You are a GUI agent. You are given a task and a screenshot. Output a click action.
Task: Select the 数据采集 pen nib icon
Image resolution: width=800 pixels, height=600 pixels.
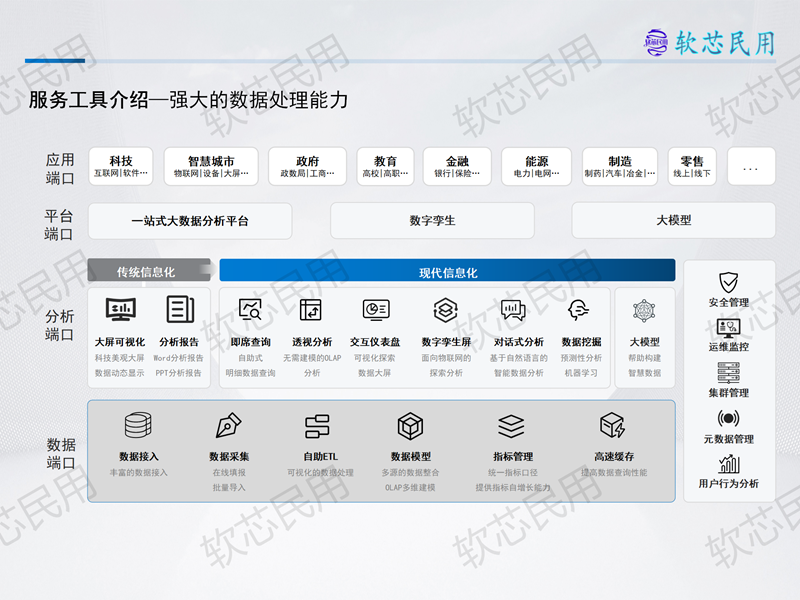229,425
